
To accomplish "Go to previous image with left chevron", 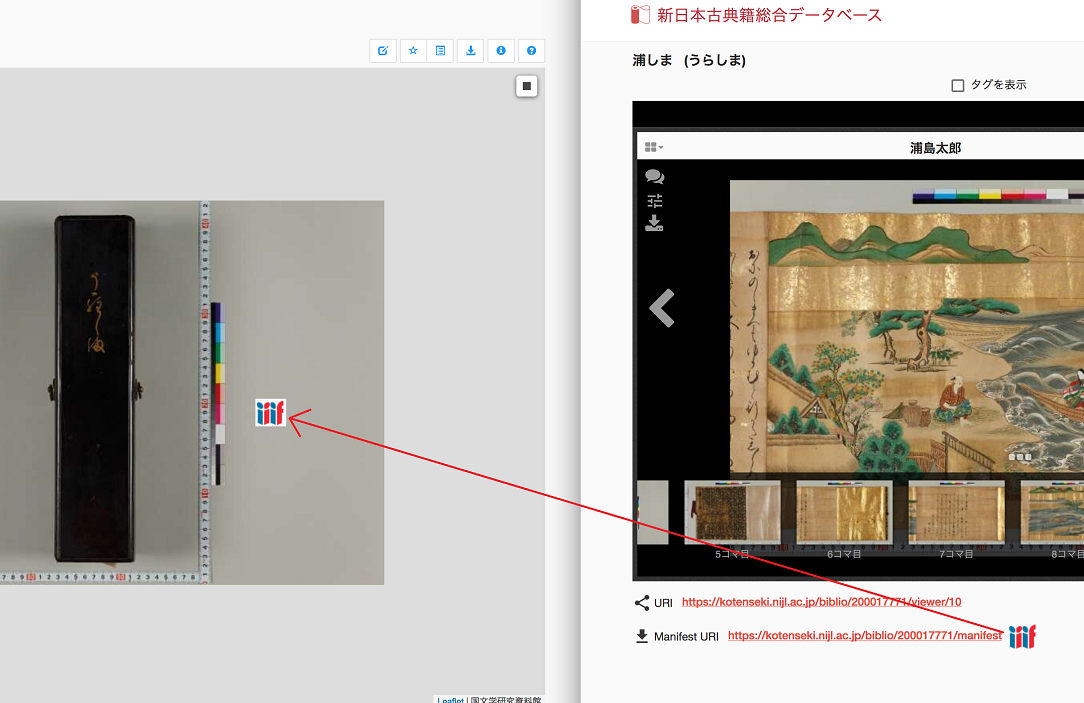I will (x=662, y=308).
